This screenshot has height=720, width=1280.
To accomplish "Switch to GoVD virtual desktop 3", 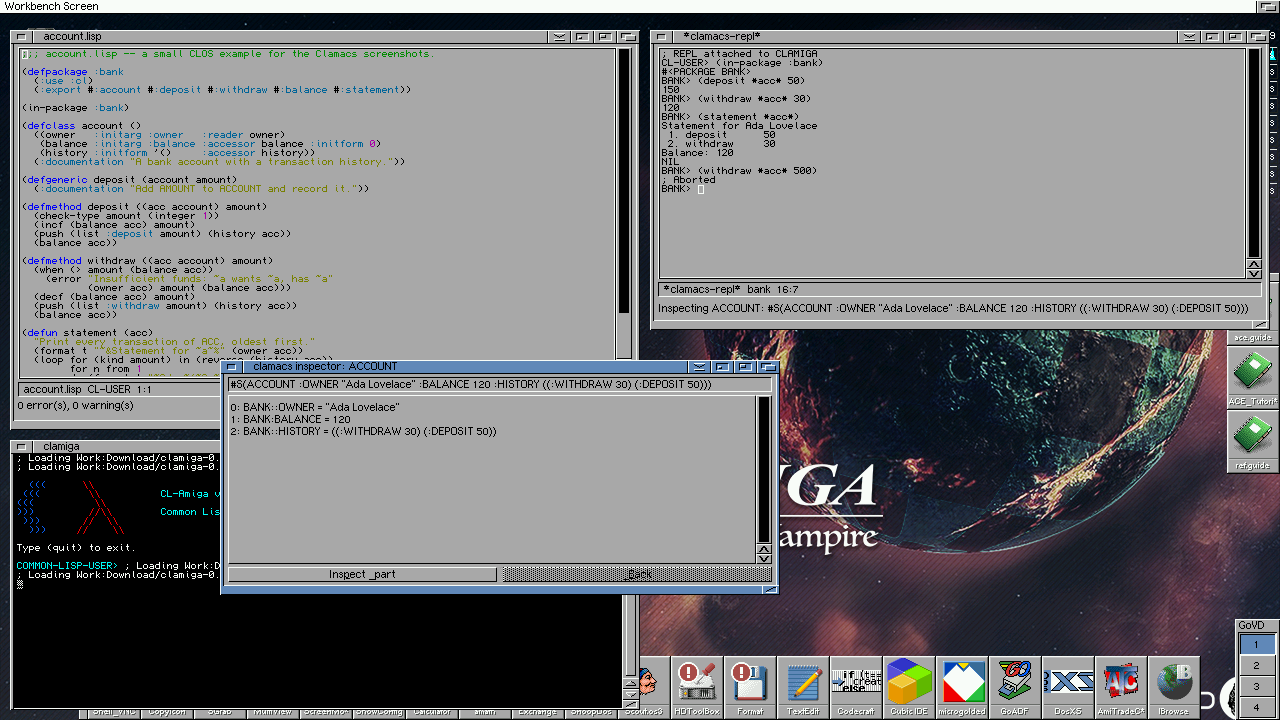I will point(1256,687).
